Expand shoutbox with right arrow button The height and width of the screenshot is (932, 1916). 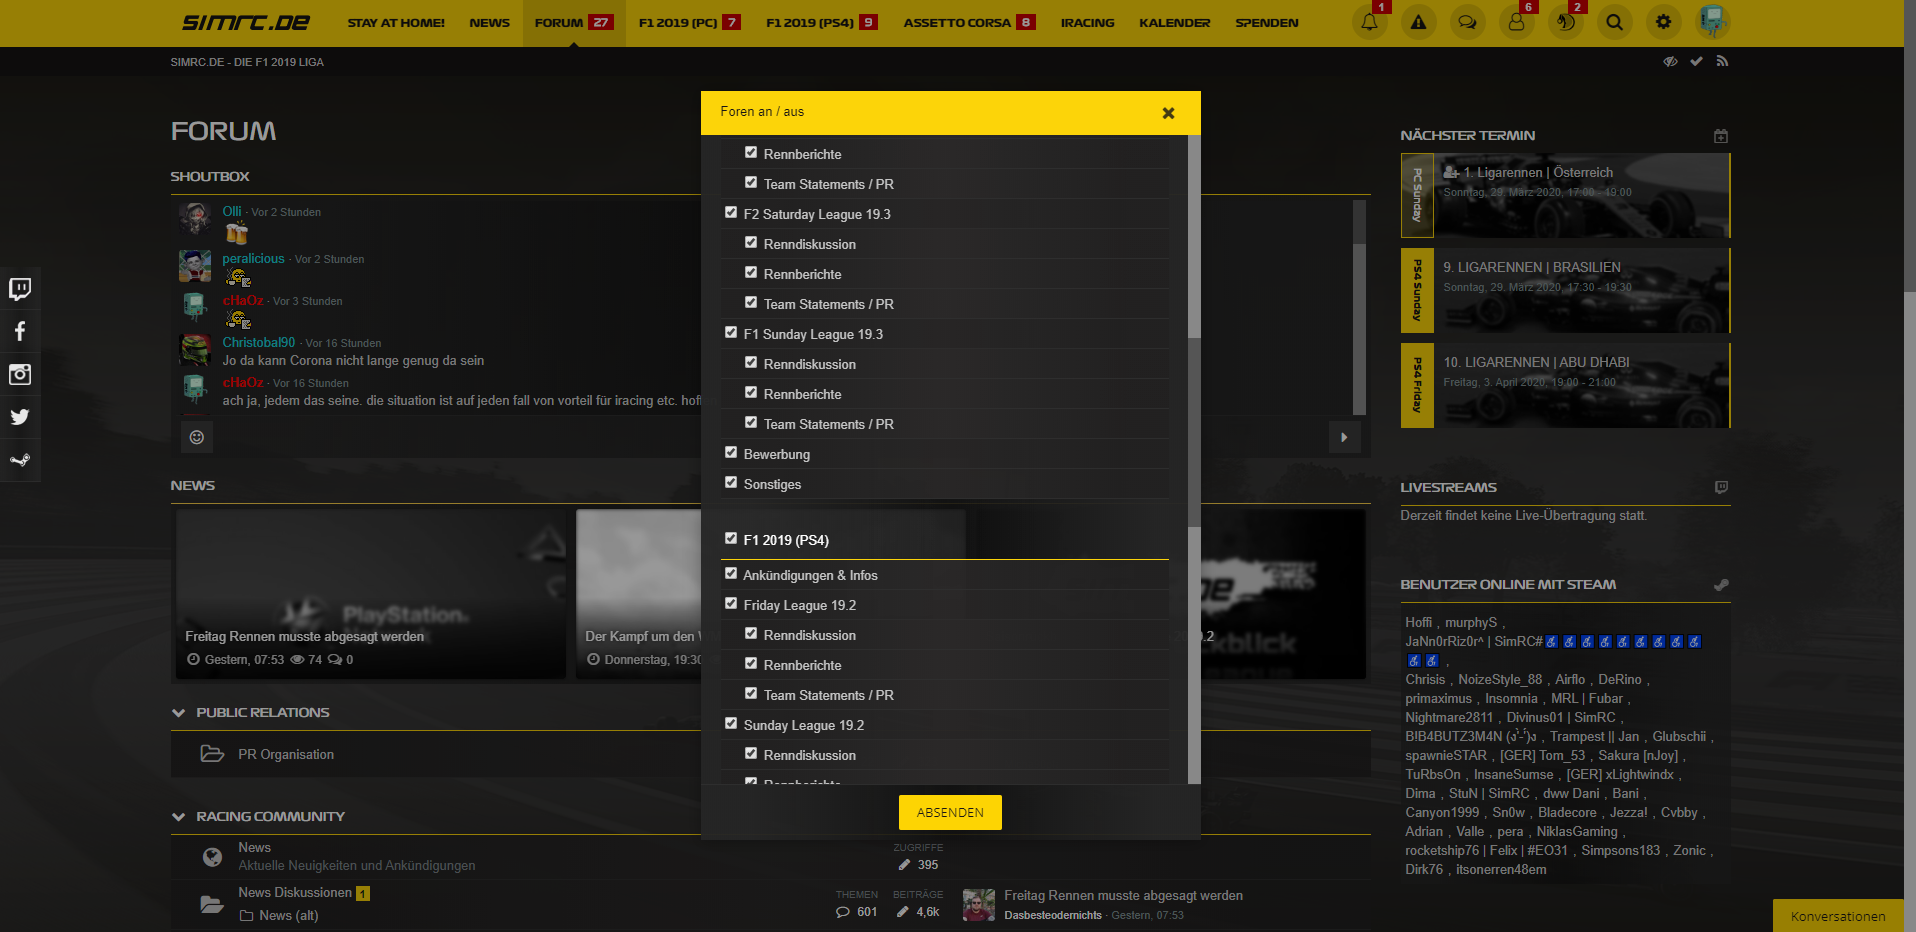[1344, 437]
